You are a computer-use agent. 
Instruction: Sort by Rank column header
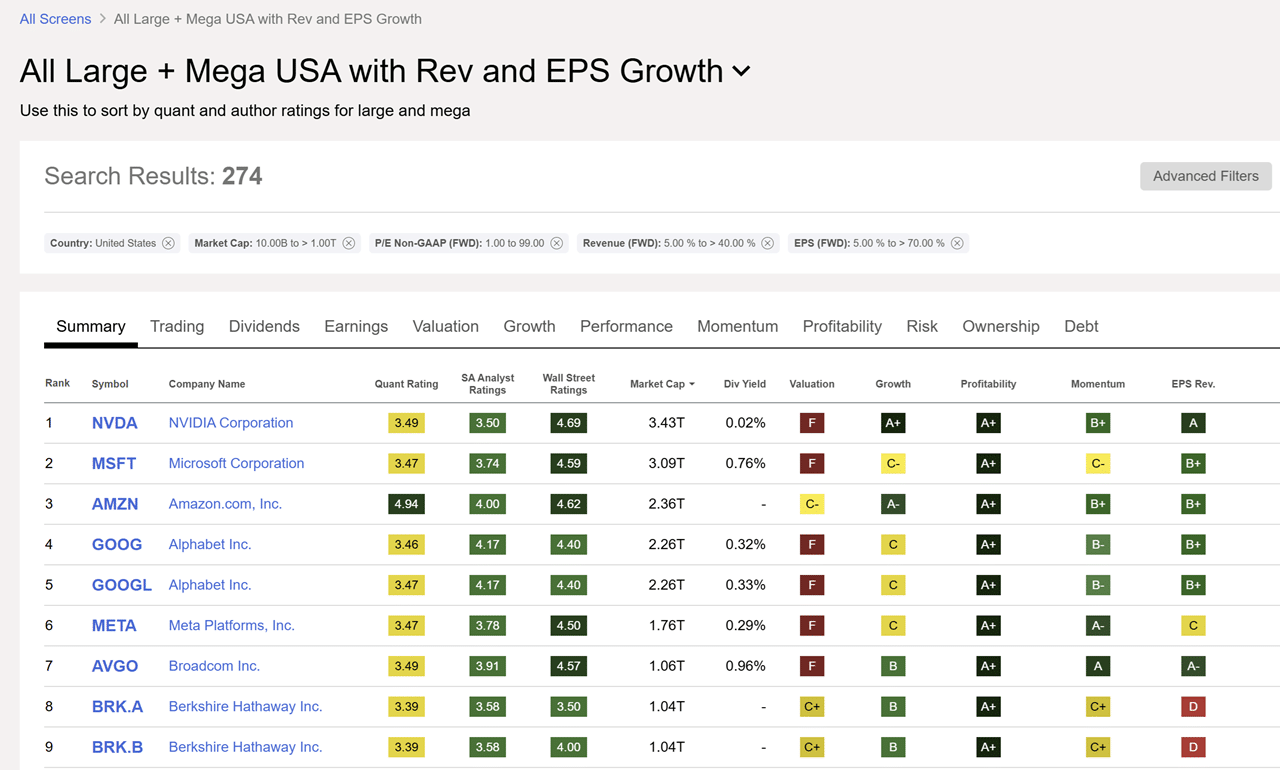pyautogui.click(x=57, y=383)
